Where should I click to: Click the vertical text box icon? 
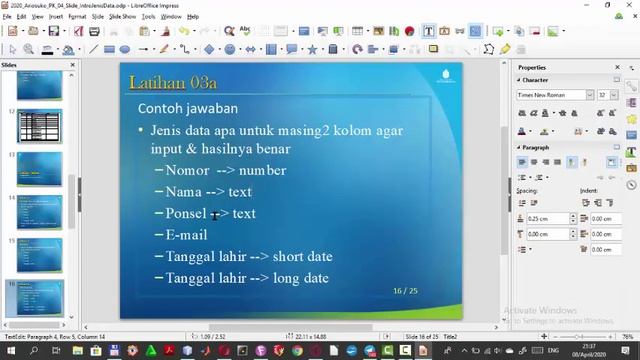(444, 31)
